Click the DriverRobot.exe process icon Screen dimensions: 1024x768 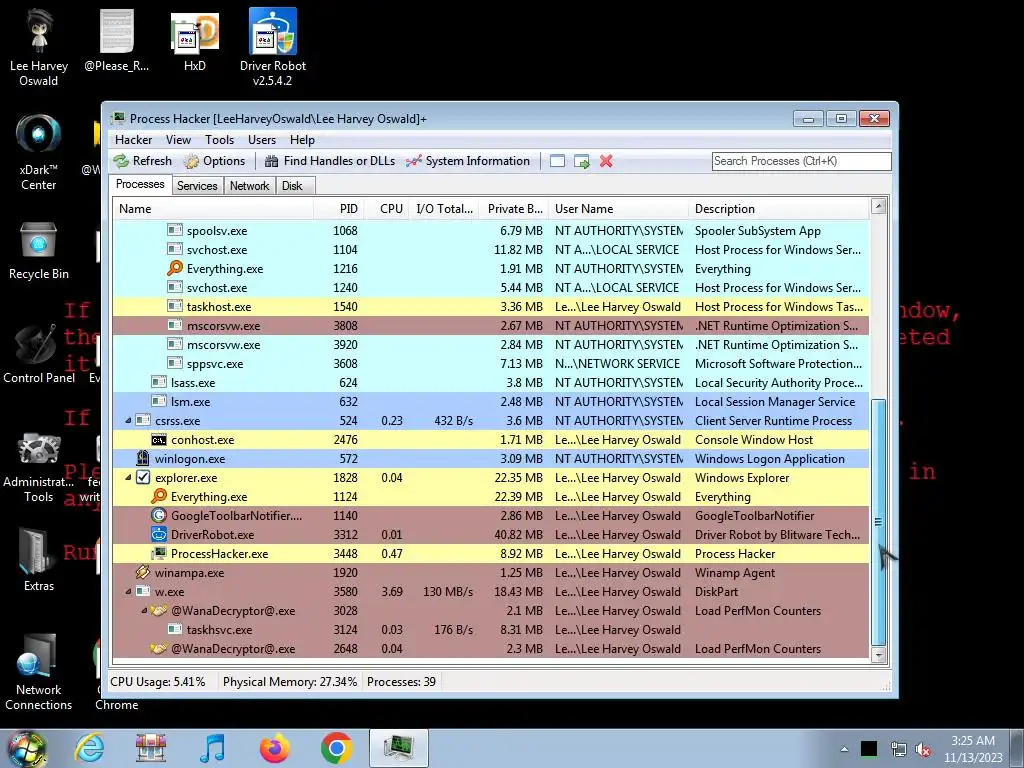[x=159, y=534]
